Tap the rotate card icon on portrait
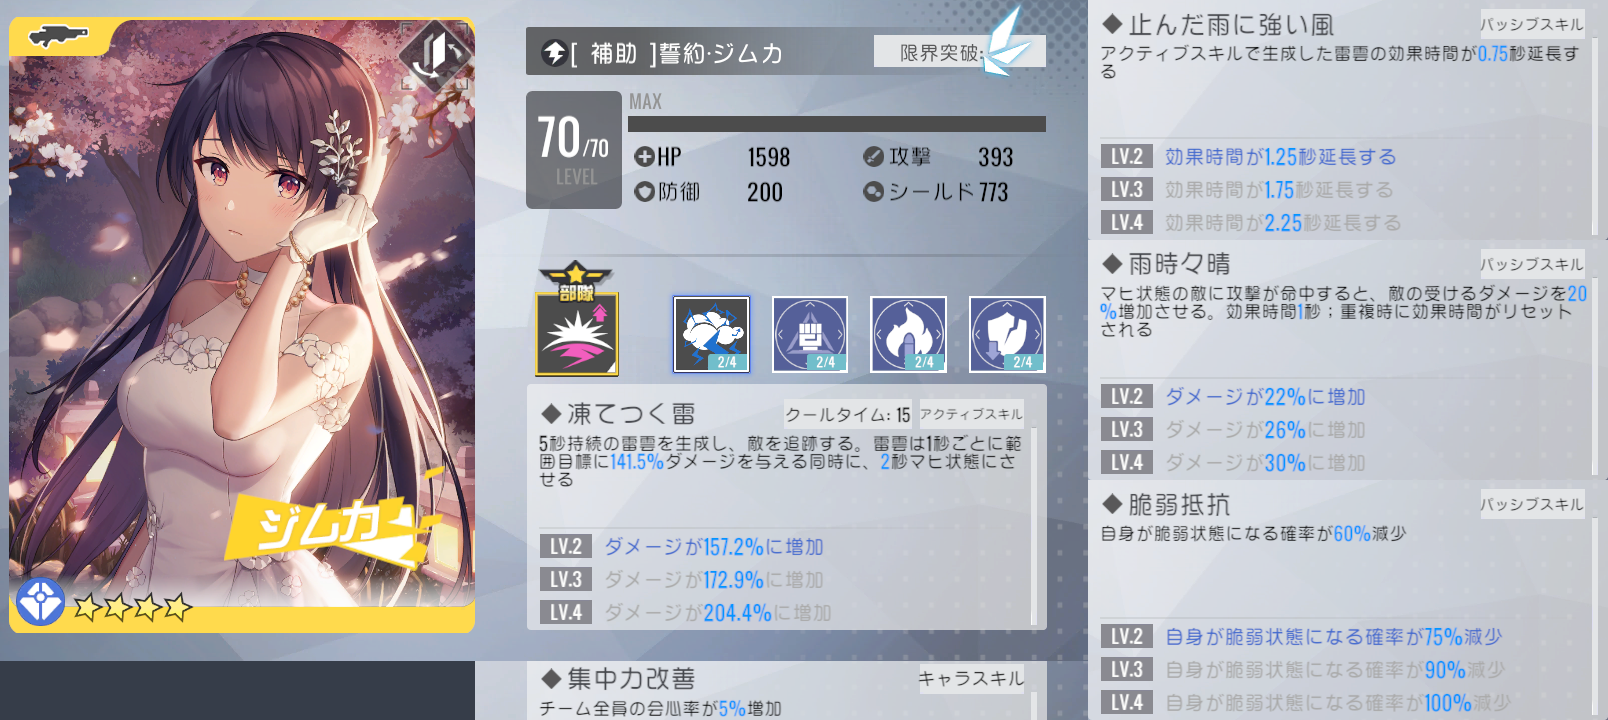 [437, 55]
